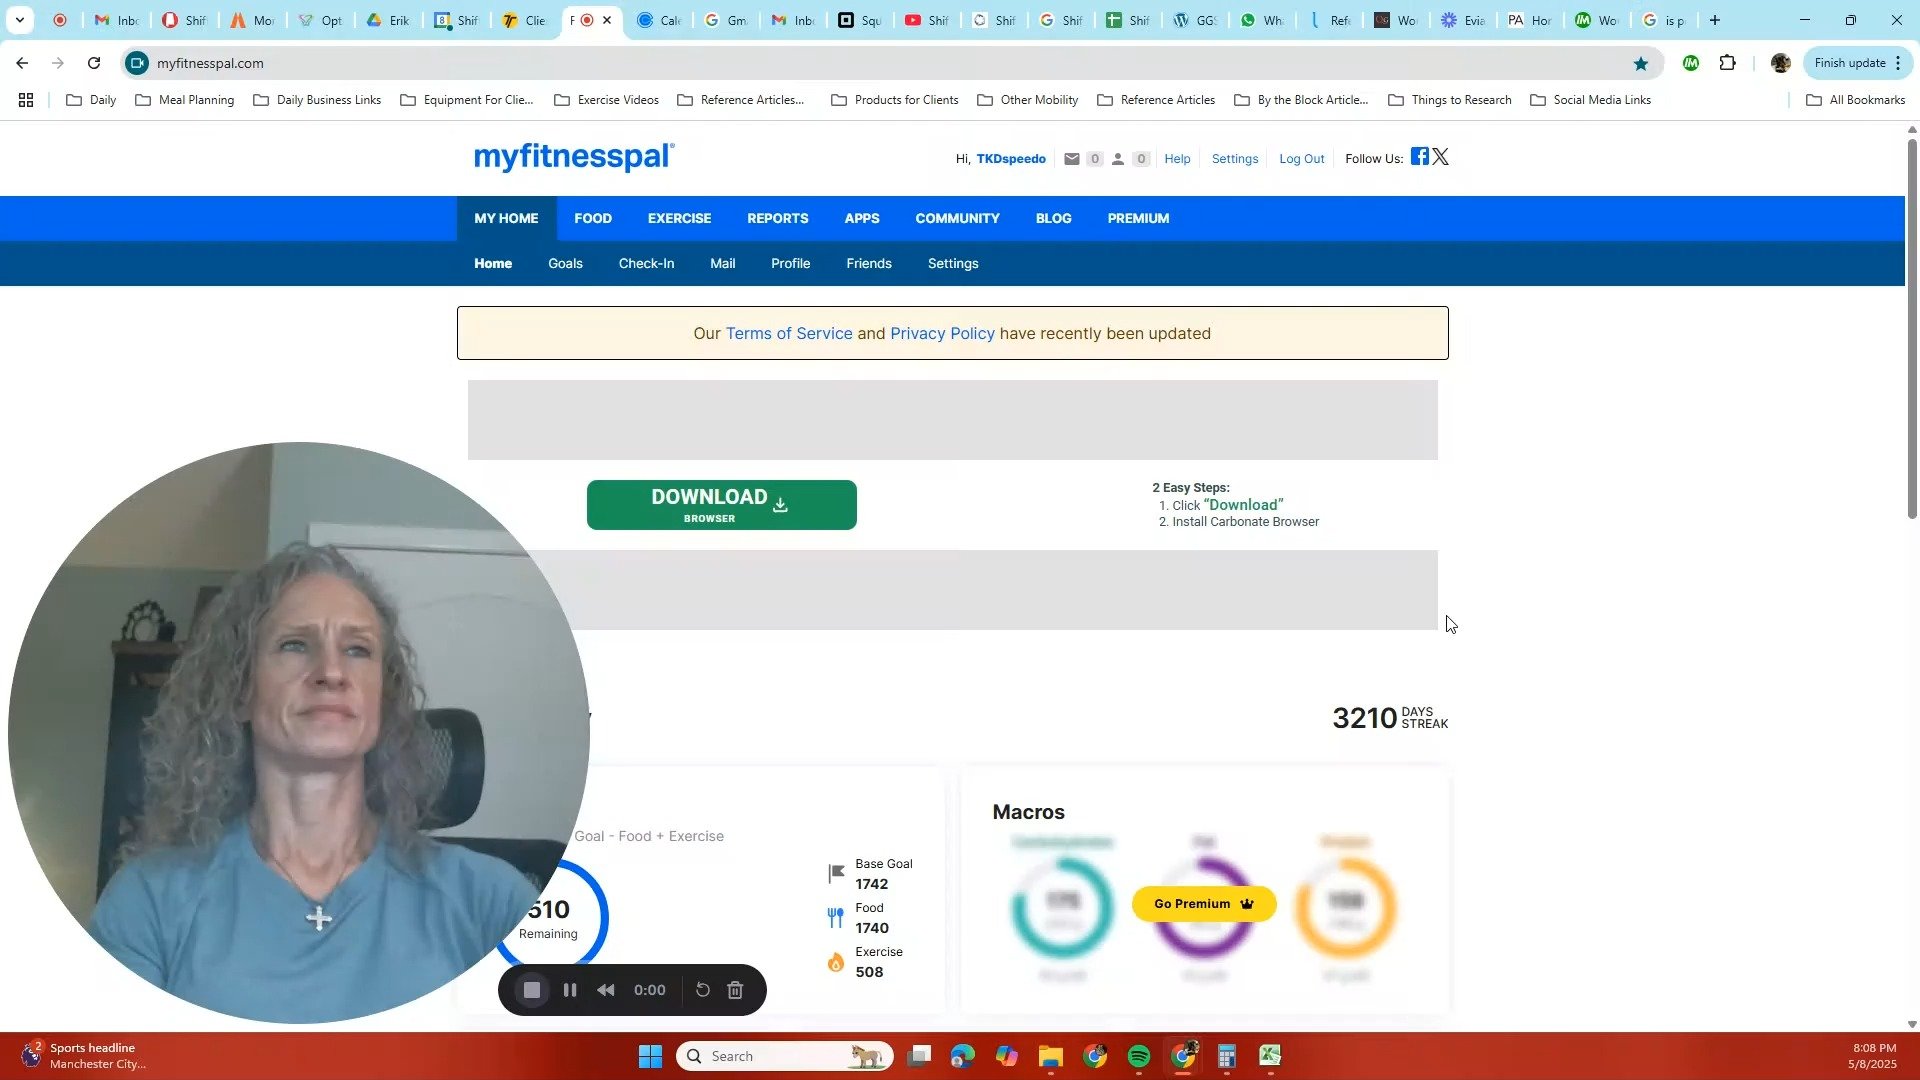
Task: Click the myfitnesspal logo
Action: (574, 157)
